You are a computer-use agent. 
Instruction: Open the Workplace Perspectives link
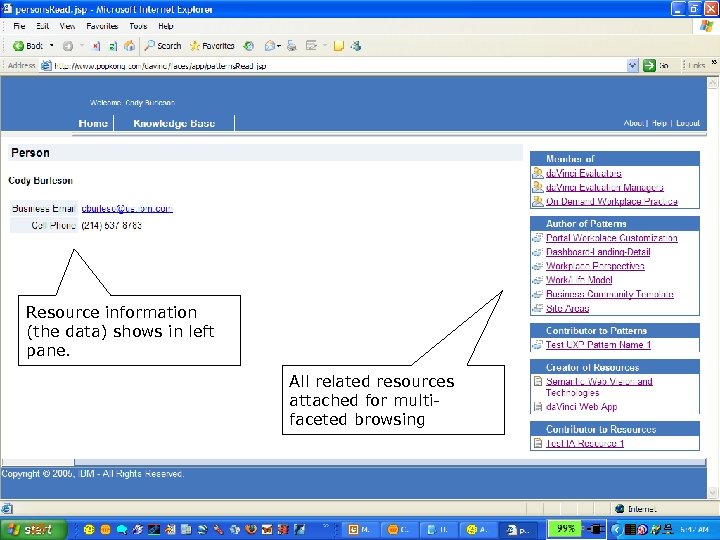595,266
